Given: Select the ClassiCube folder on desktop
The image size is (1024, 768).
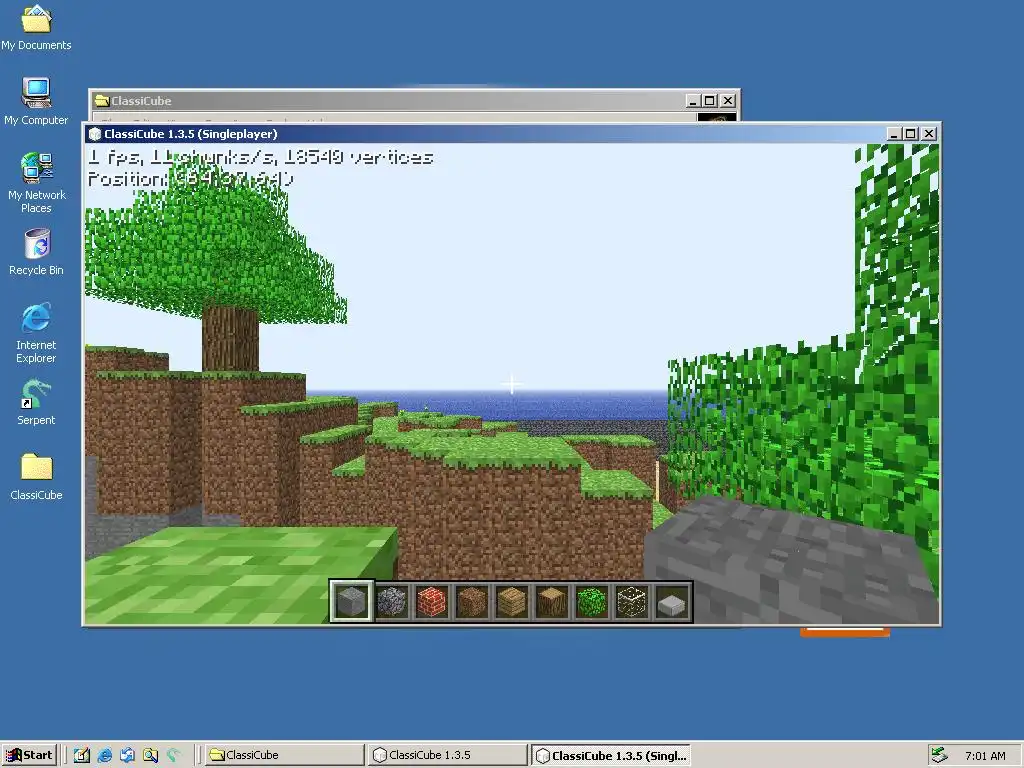Looking at the screenshot, I should click(x=36, y=477).
